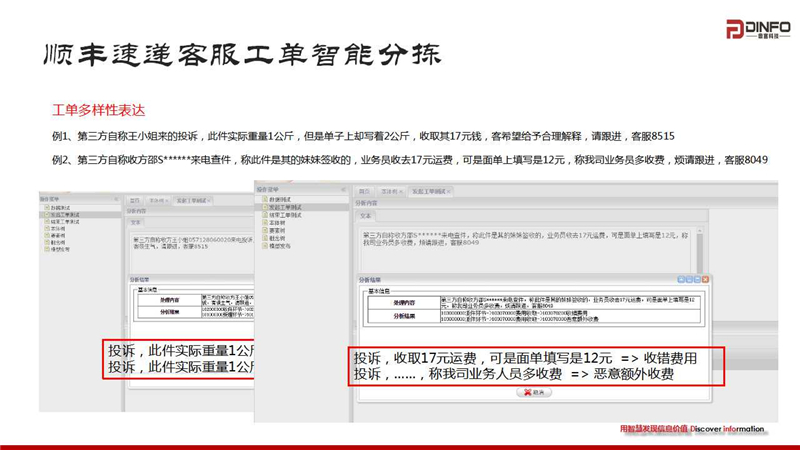800x450 pixels.
Task: Click the red close icon on 分析结果 dialog
Action: coord(705,280)
